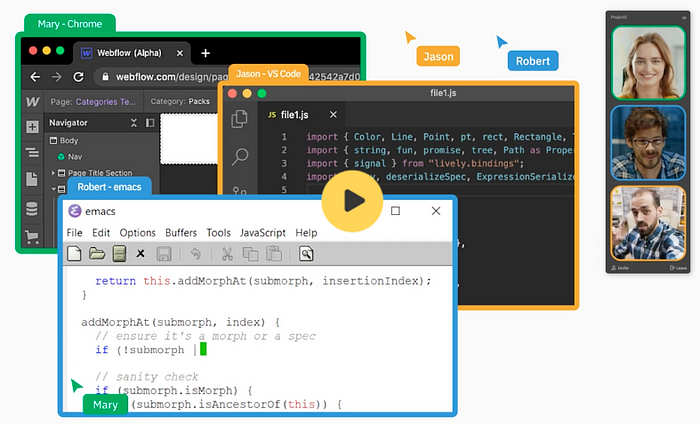The width and height of the screenshot is (700, 424).
Task: Open a new Chrome tab
Action: pyautogui.click(x=205, y=53)
